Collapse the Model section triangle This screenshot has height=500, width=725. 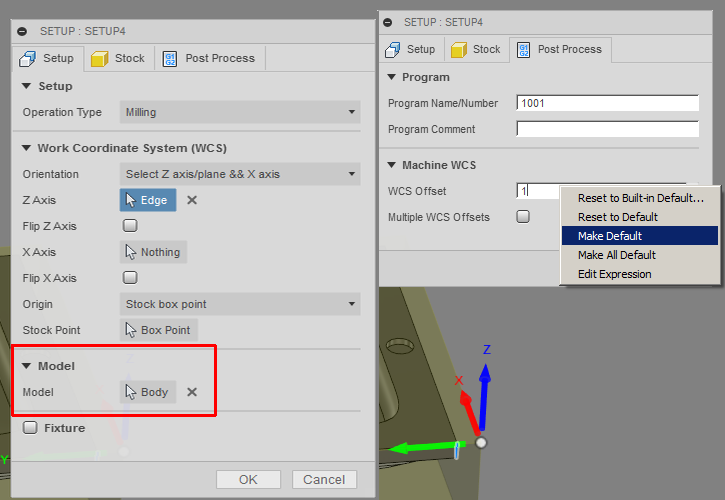26,366
